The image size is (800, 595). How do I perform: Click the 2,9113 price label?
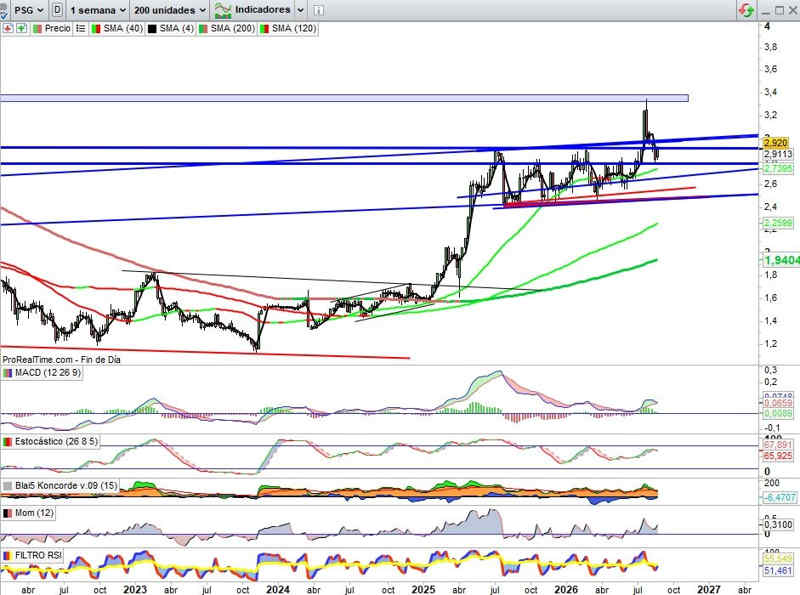click(779, 154)
